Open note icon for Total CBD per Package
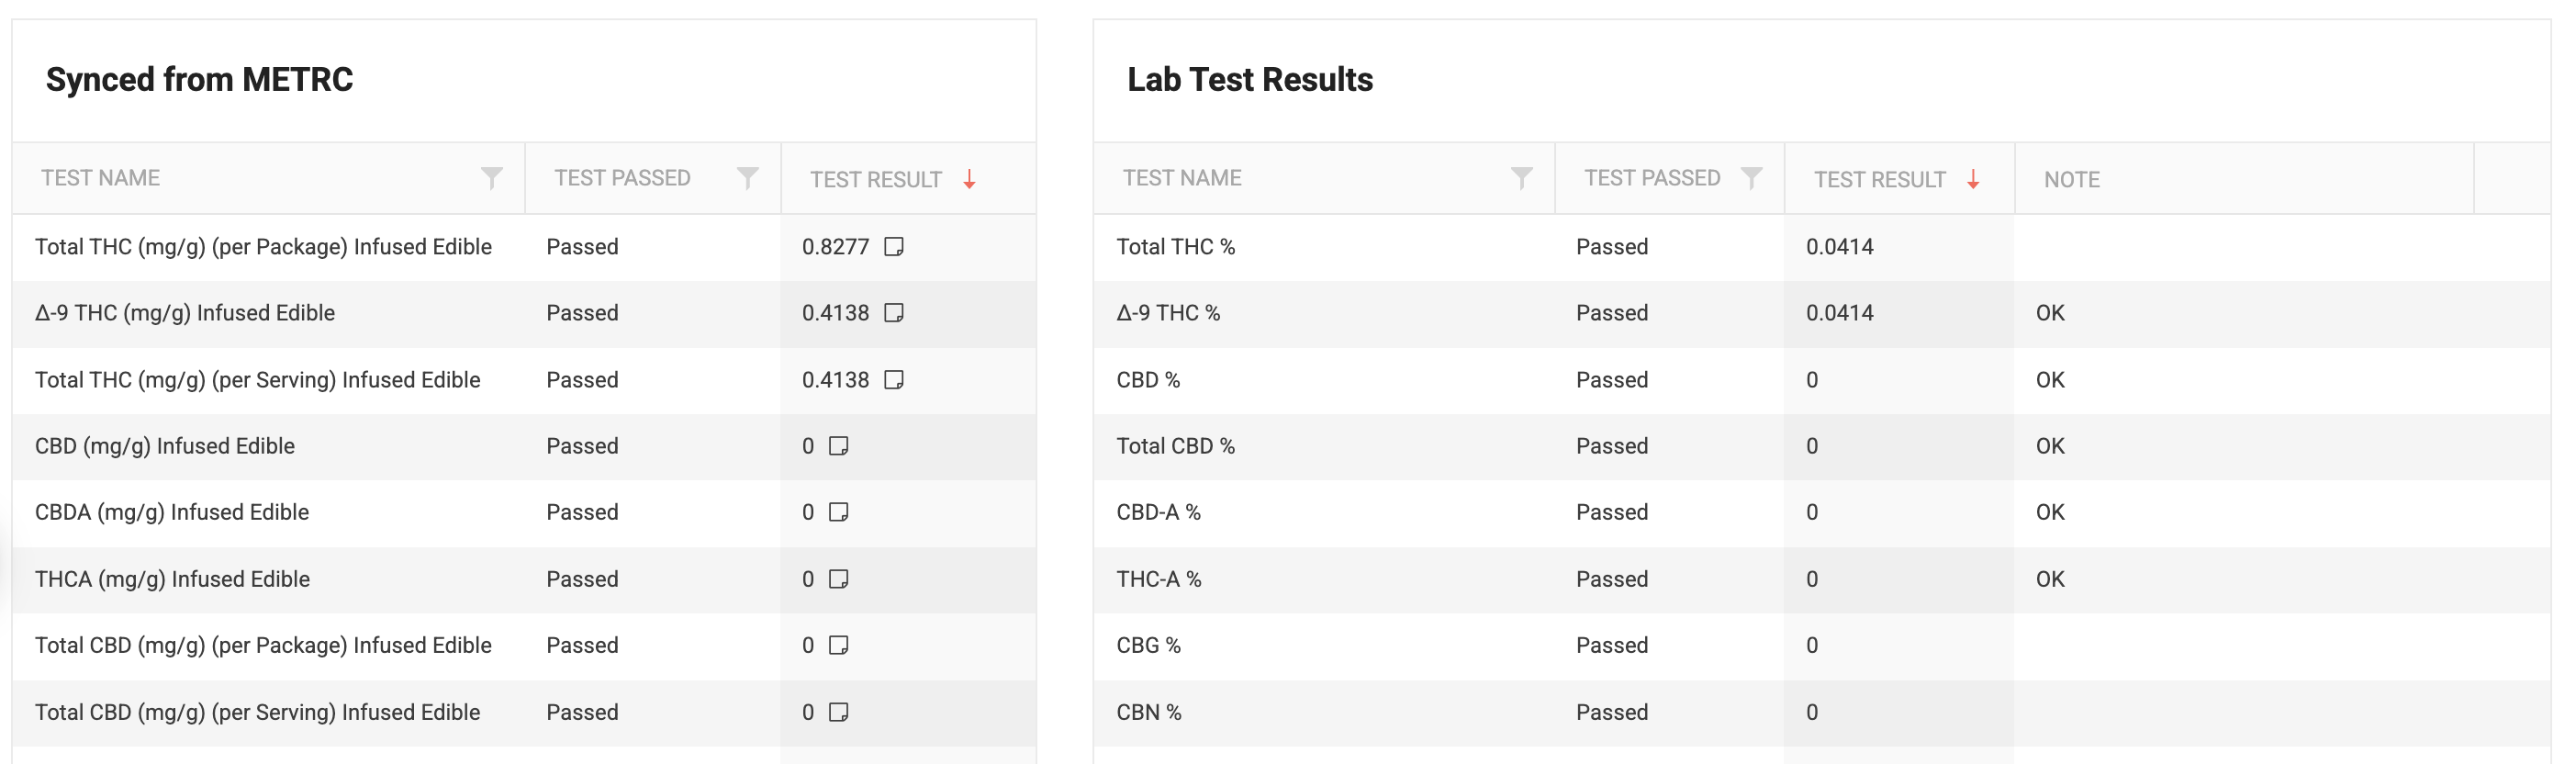Viewport: 2576px width, 764px height. (x=839, y=645)
